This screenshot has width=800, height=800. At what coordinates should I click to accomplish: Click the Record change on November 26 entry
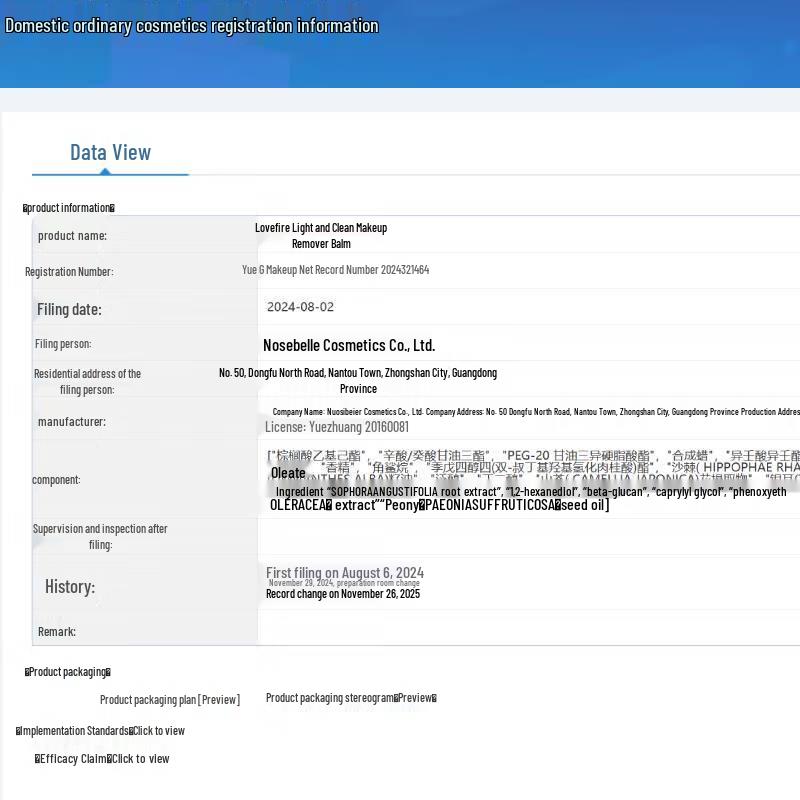click(343, 594)
